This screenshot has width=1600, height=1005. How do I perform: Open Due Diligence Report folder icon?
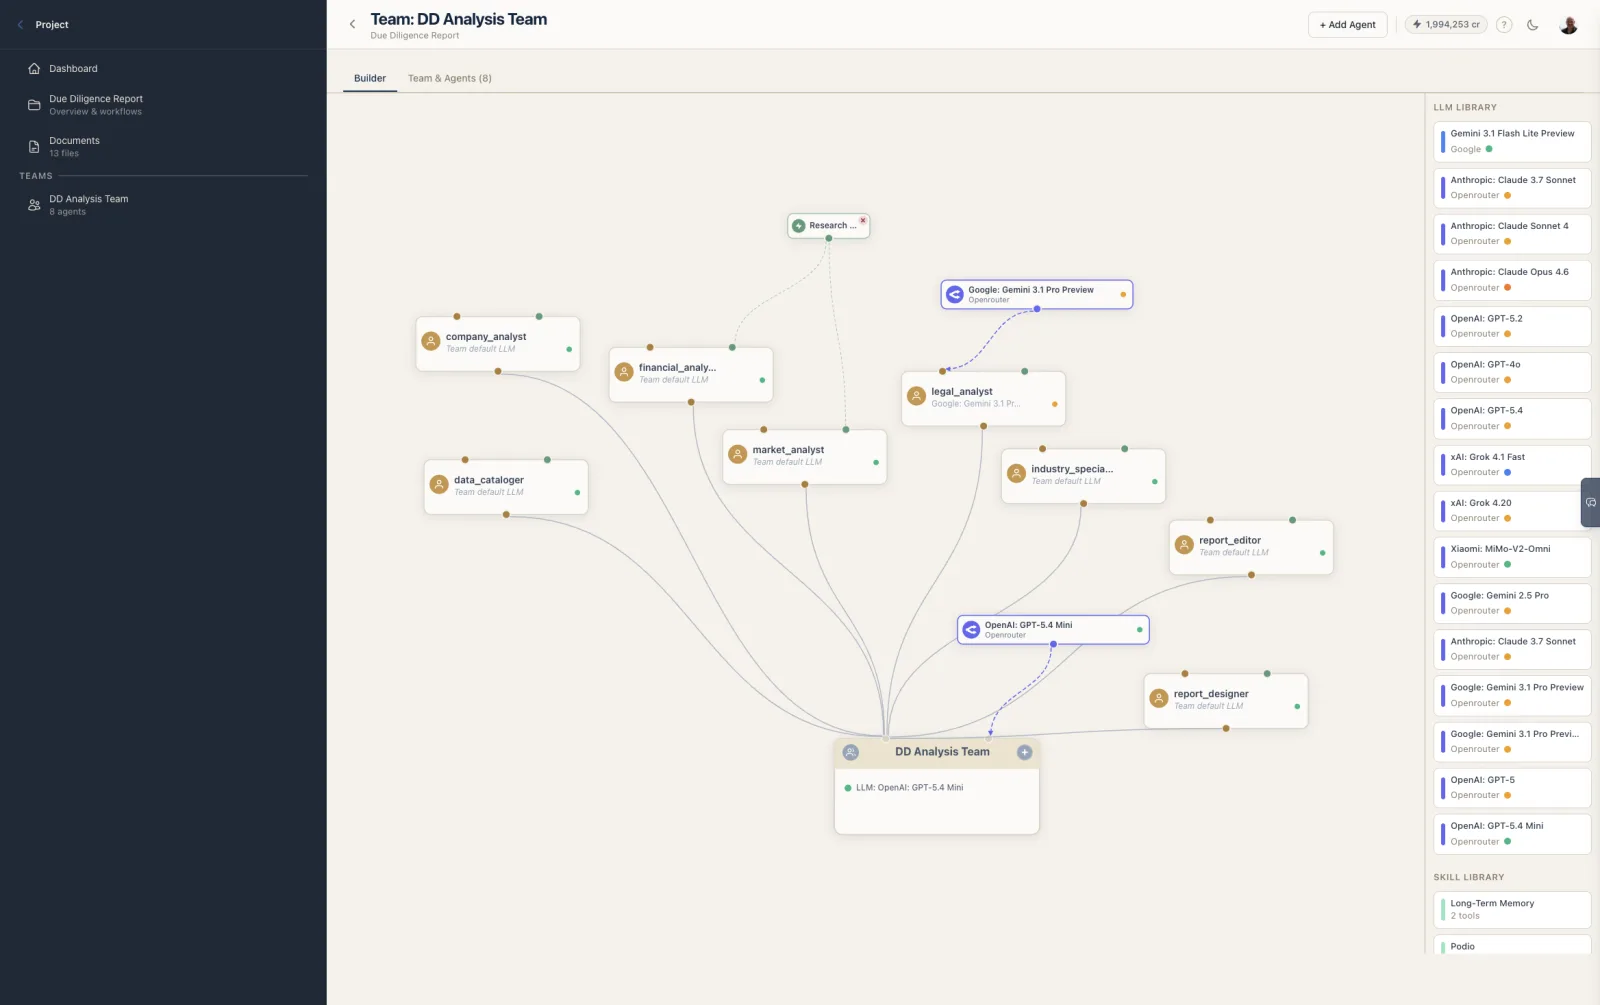34,105
